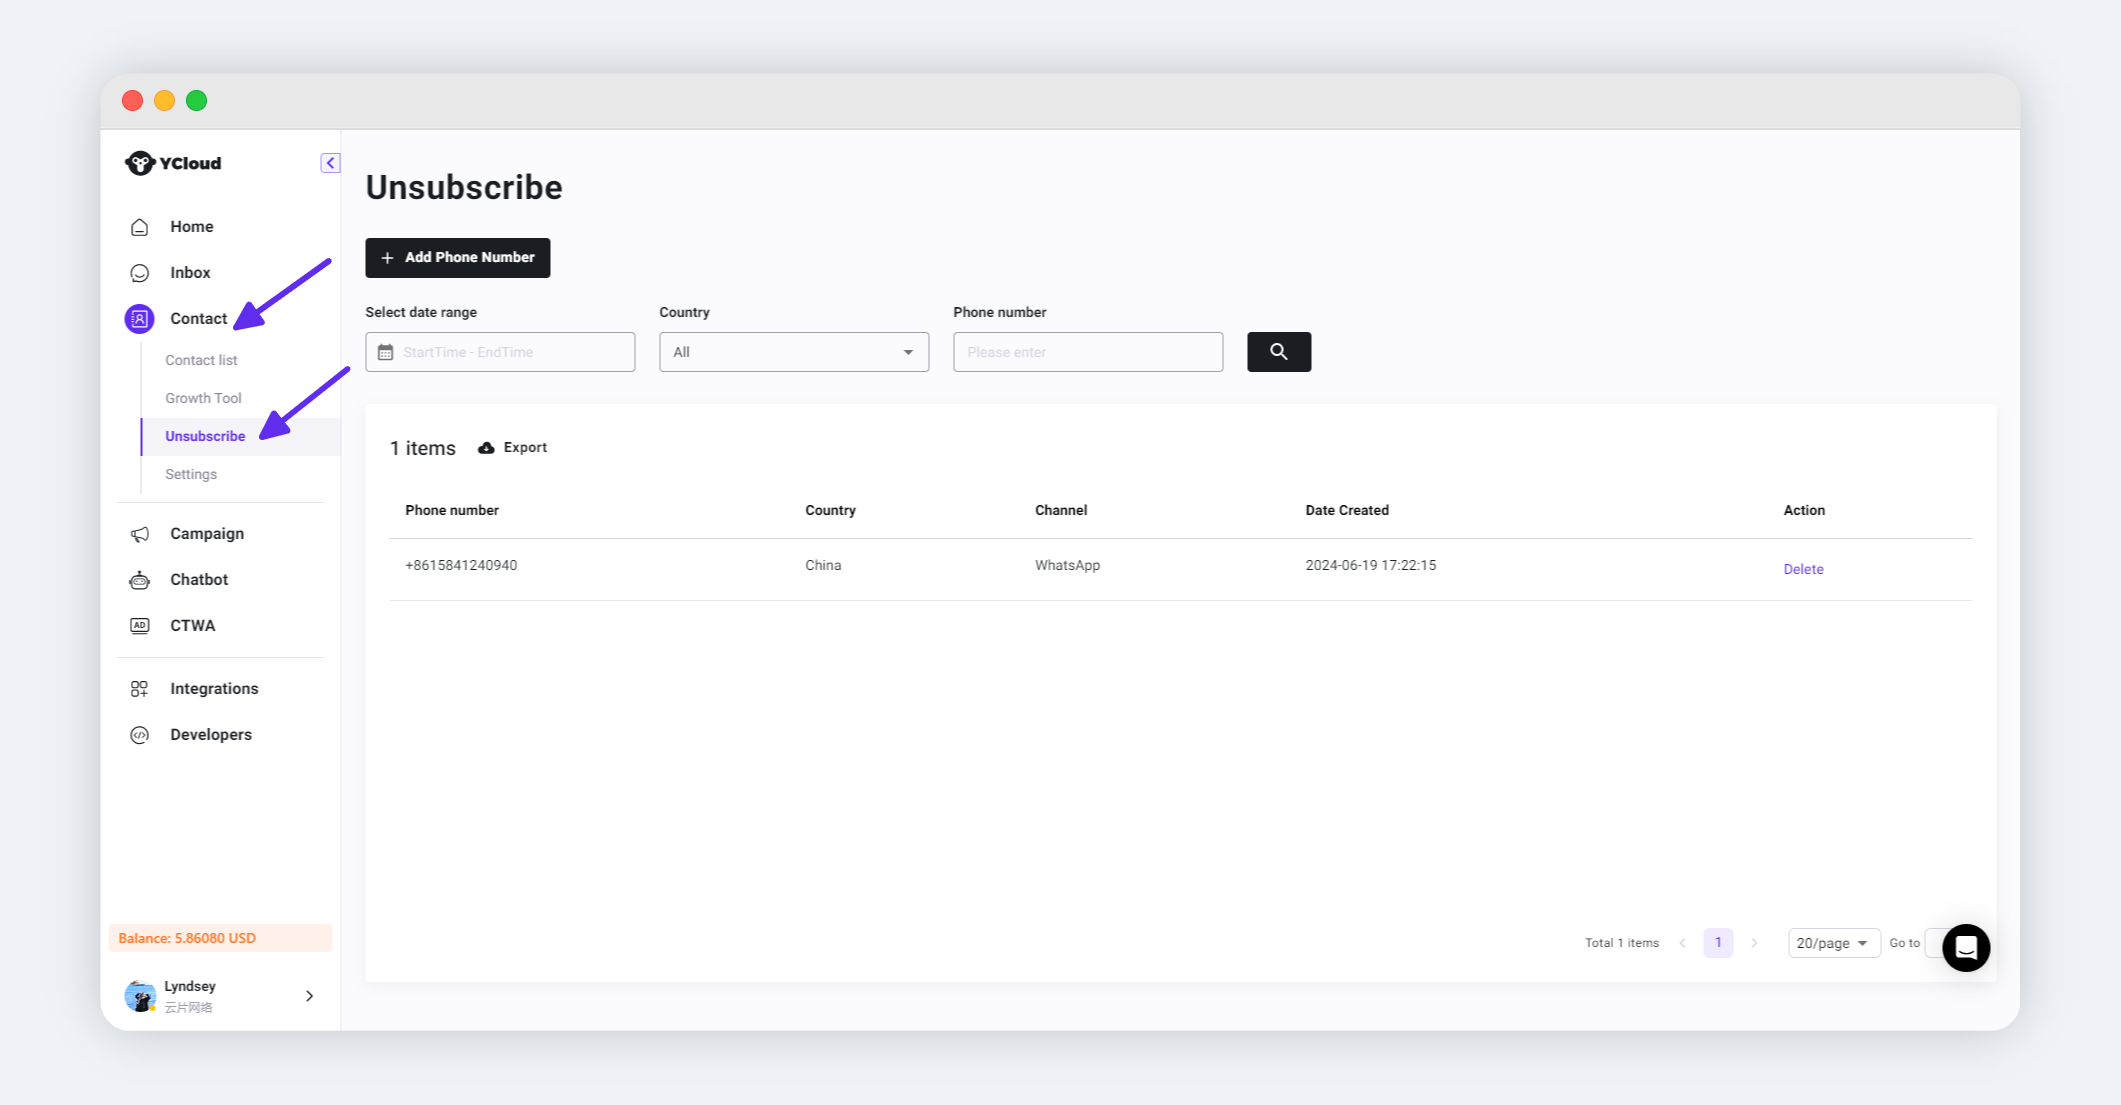
Task: Click Add Phone Number button
Action: coord(457,258)
